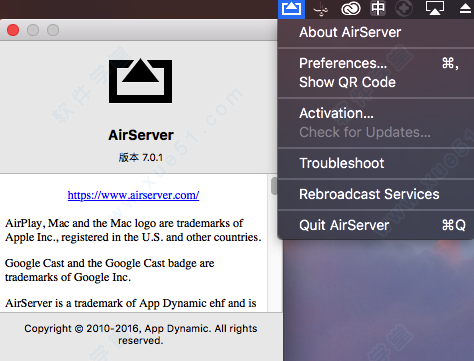Open the AirPlay display menu bar icon
Screen dimensions: 474x361
pos(435,8)
